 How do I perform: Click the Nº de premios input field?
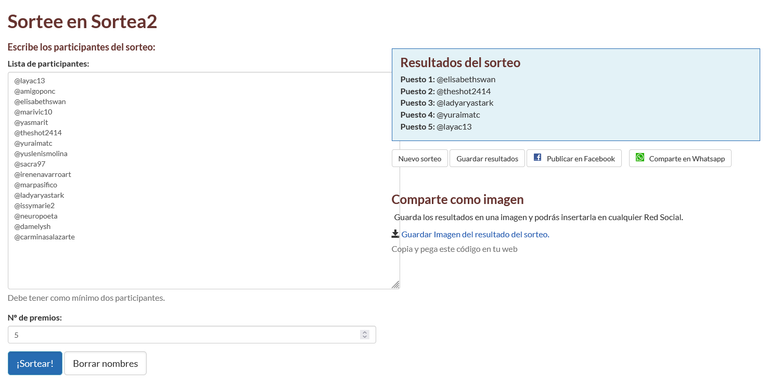click(x=192, y=335)
